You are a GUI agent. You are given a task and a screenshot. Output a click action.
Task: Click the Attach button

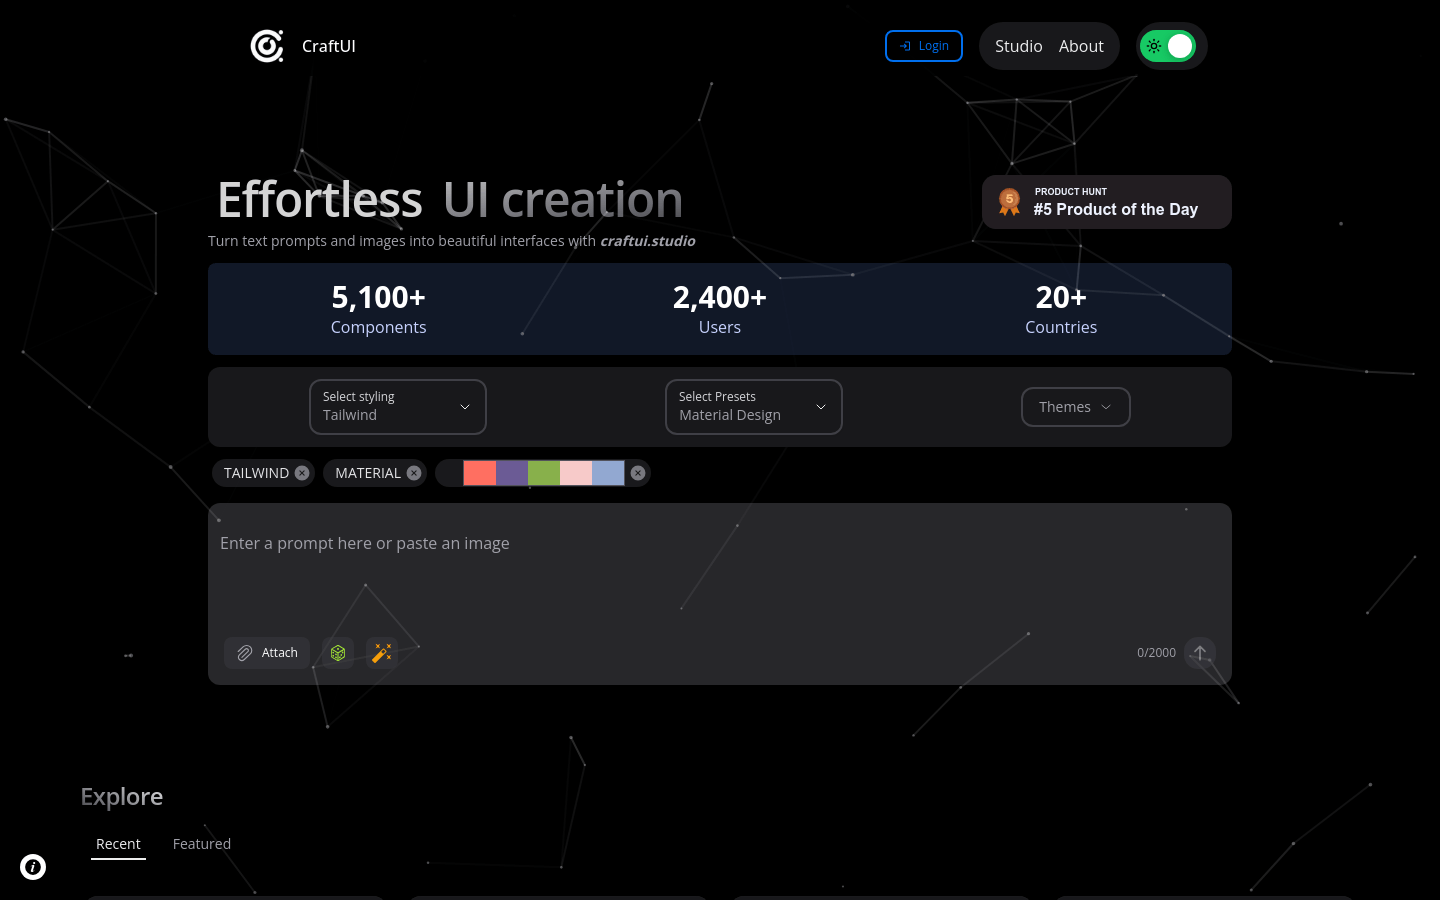[267, 653]
